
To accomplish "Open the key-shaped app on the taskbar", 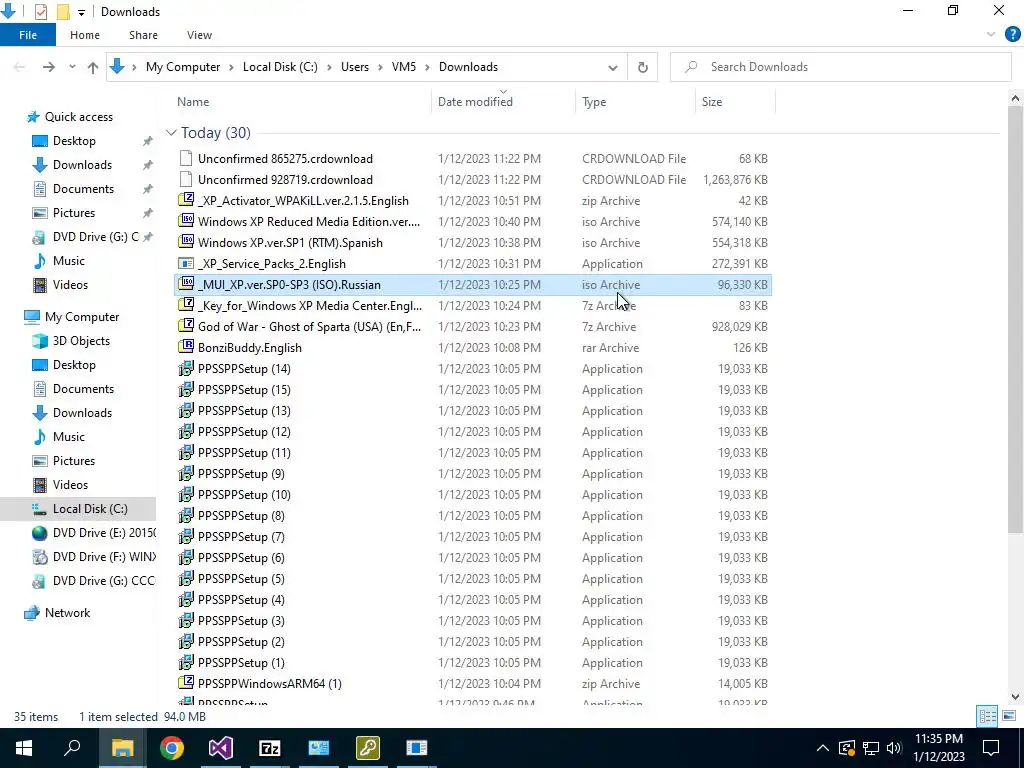I will pyautogui.click(x=368, y=748).
